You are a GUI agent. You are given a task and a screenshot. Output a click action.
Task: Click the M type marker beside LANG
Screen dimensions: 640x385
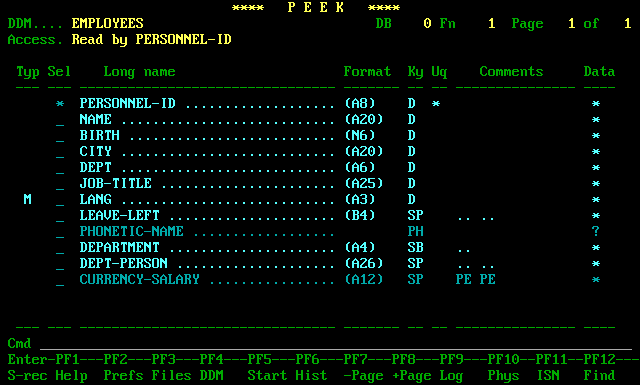coord(27,199)
